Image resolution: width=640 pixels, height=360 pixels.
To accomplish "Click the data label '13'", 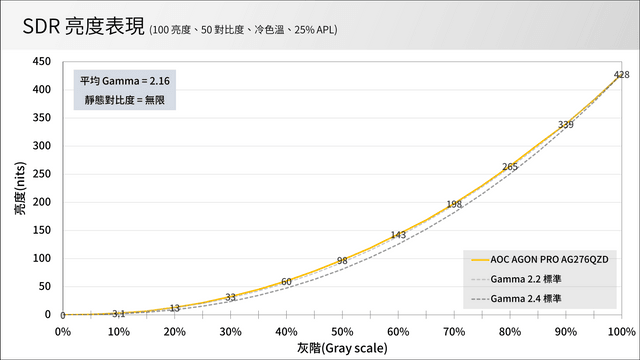I will tap(175, 308).
